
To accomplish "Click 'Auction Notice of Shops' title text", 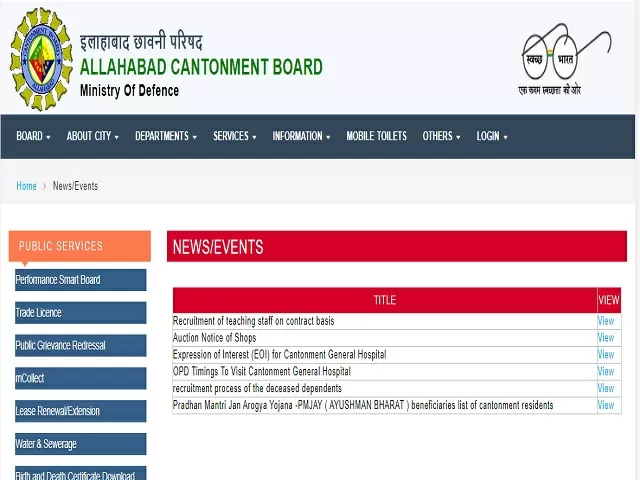I will [x=215, y=338].
